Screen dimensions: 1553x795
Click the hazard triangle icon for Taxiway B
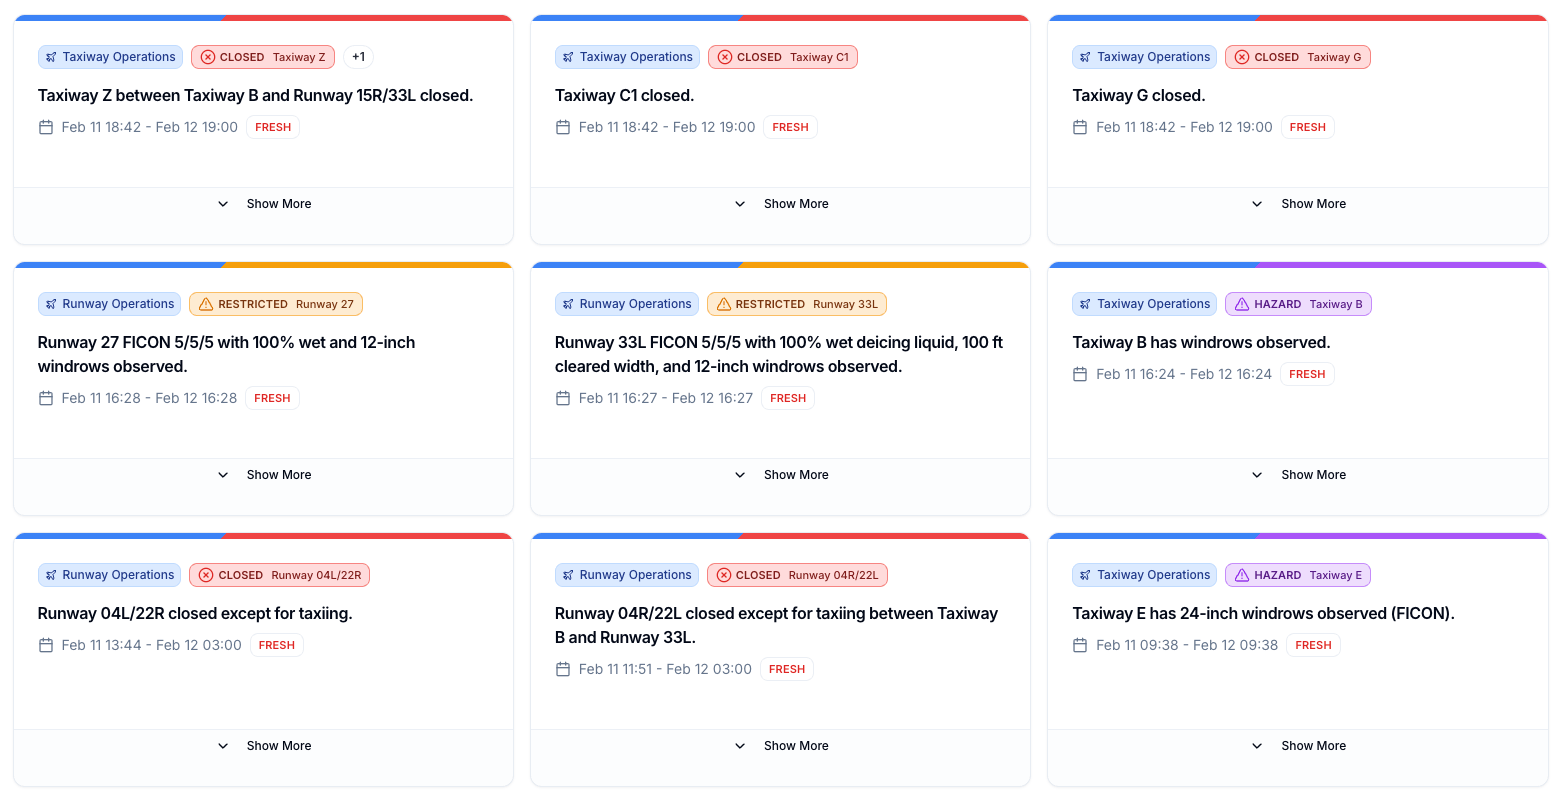pyautogui.click(x=1242, y=304)
